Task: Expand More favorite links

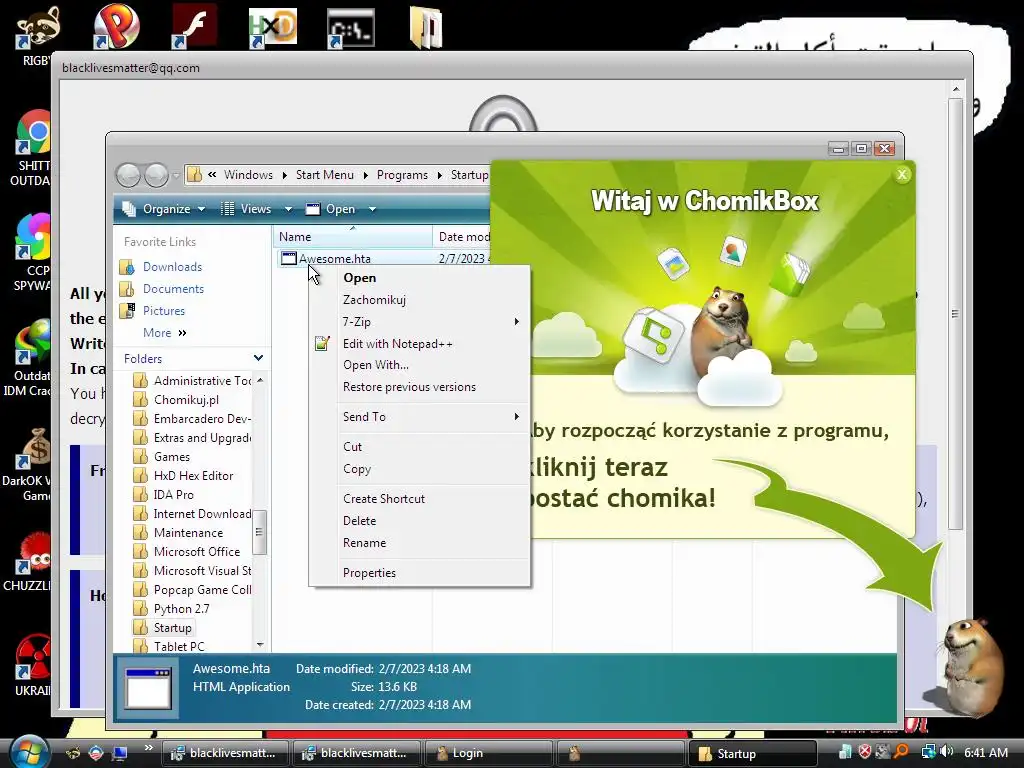Action: [x=165, y=332]
